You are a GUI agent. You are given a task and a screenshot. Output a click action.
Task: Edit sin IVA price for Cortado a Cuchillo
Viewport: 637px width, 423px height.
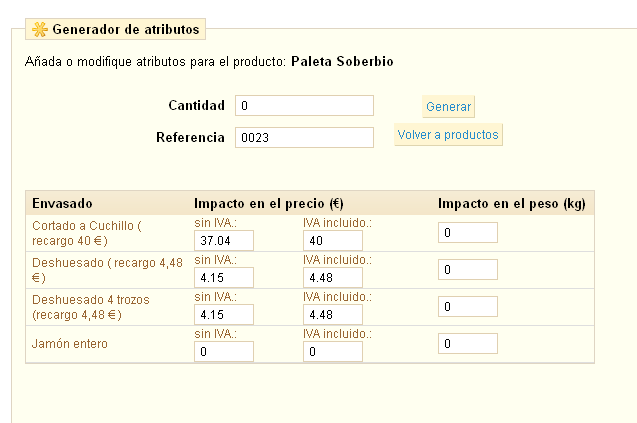[224, 240]
